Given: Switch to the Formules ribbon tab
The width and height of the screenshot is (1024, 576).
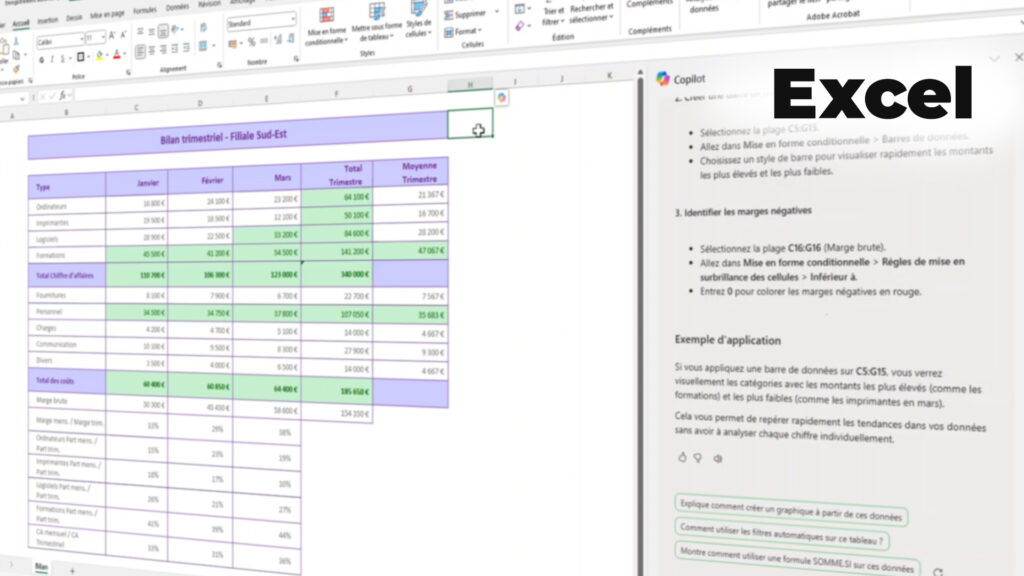Looking at the screenshot, I should (x=145, y=10).
